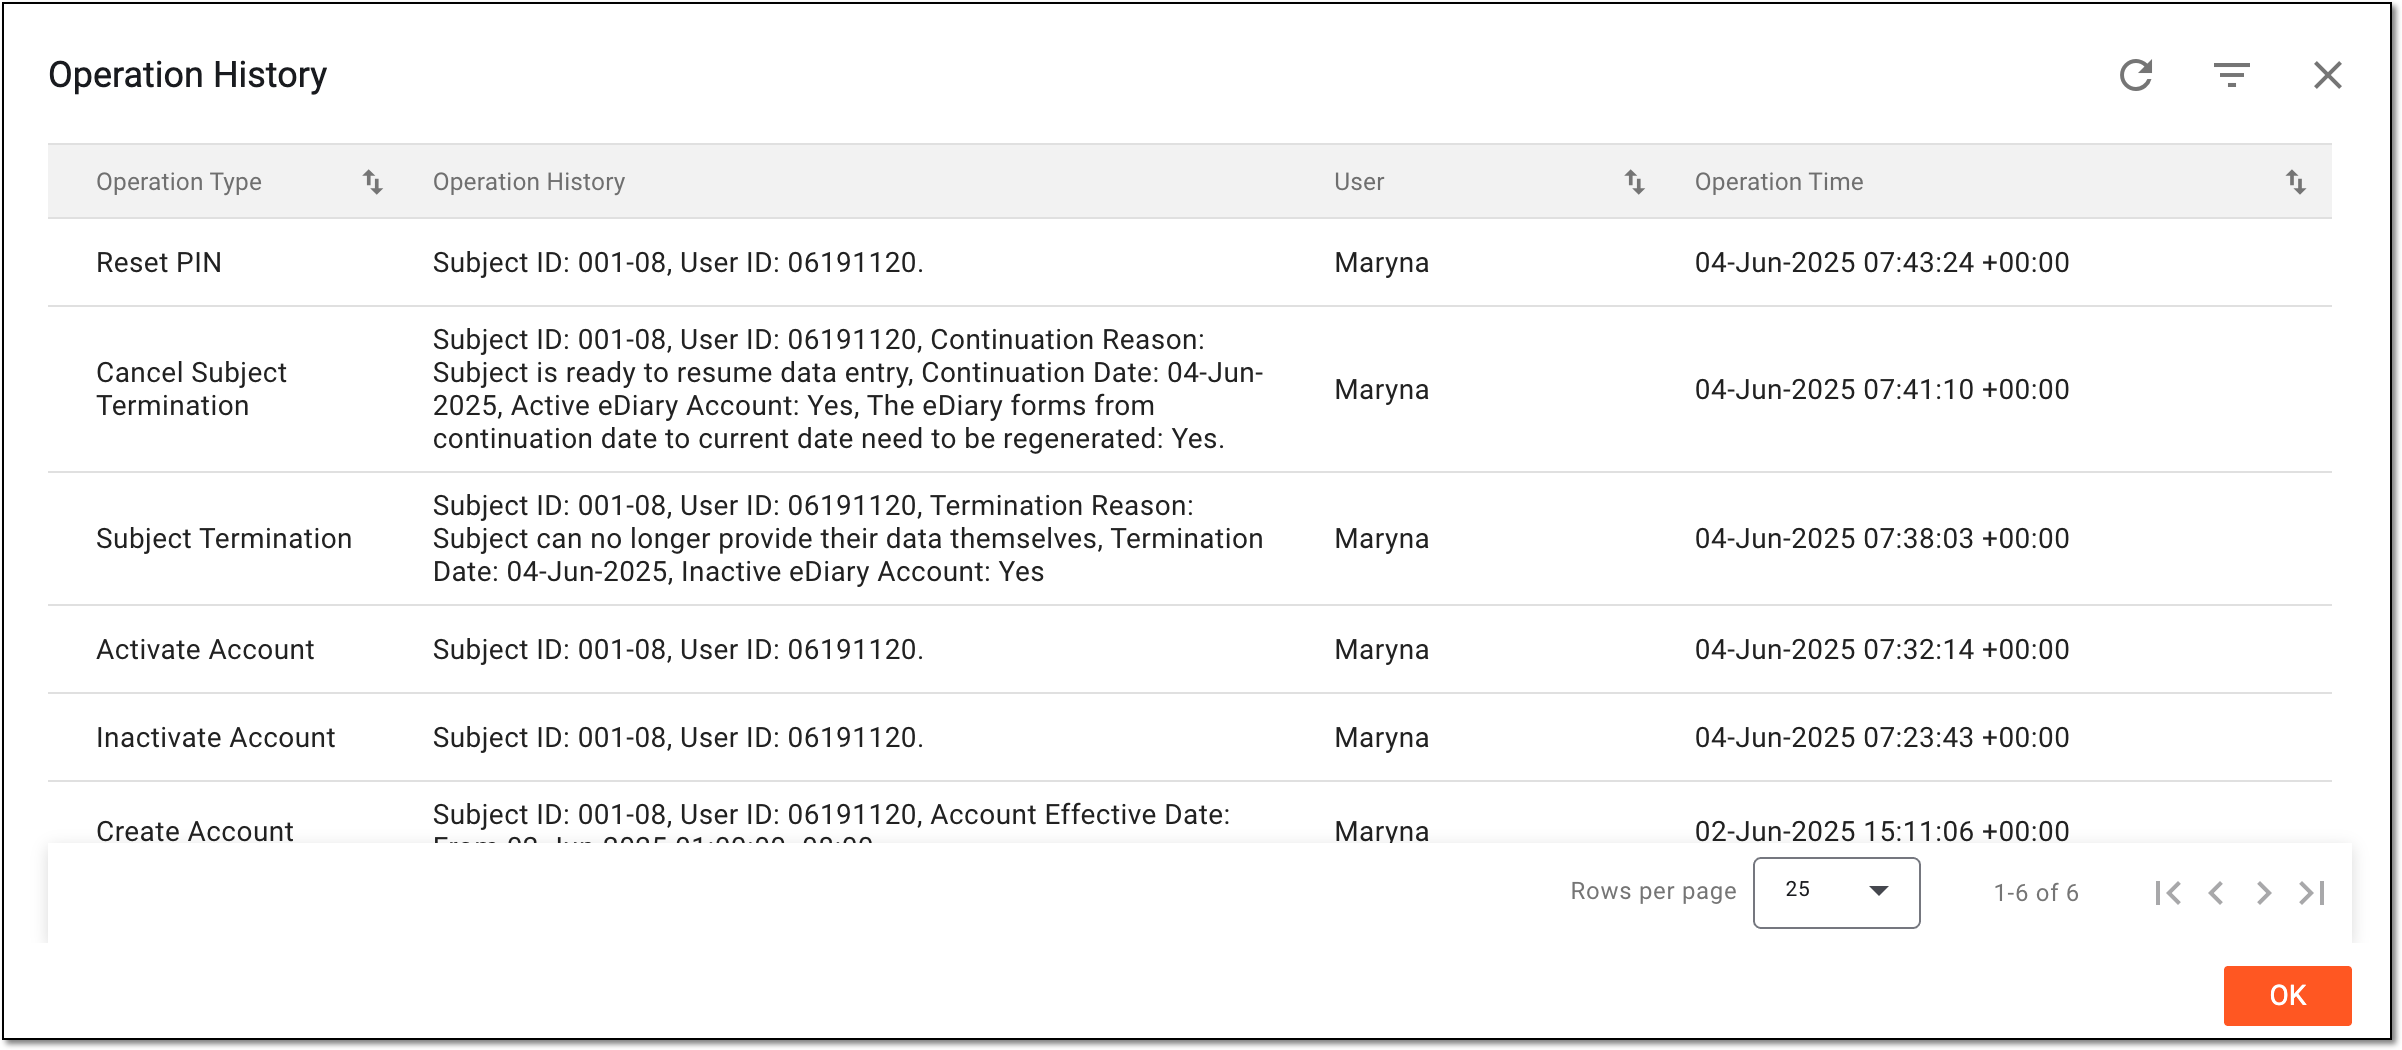Click Maryna in Create Account row

pos(1382,830)
